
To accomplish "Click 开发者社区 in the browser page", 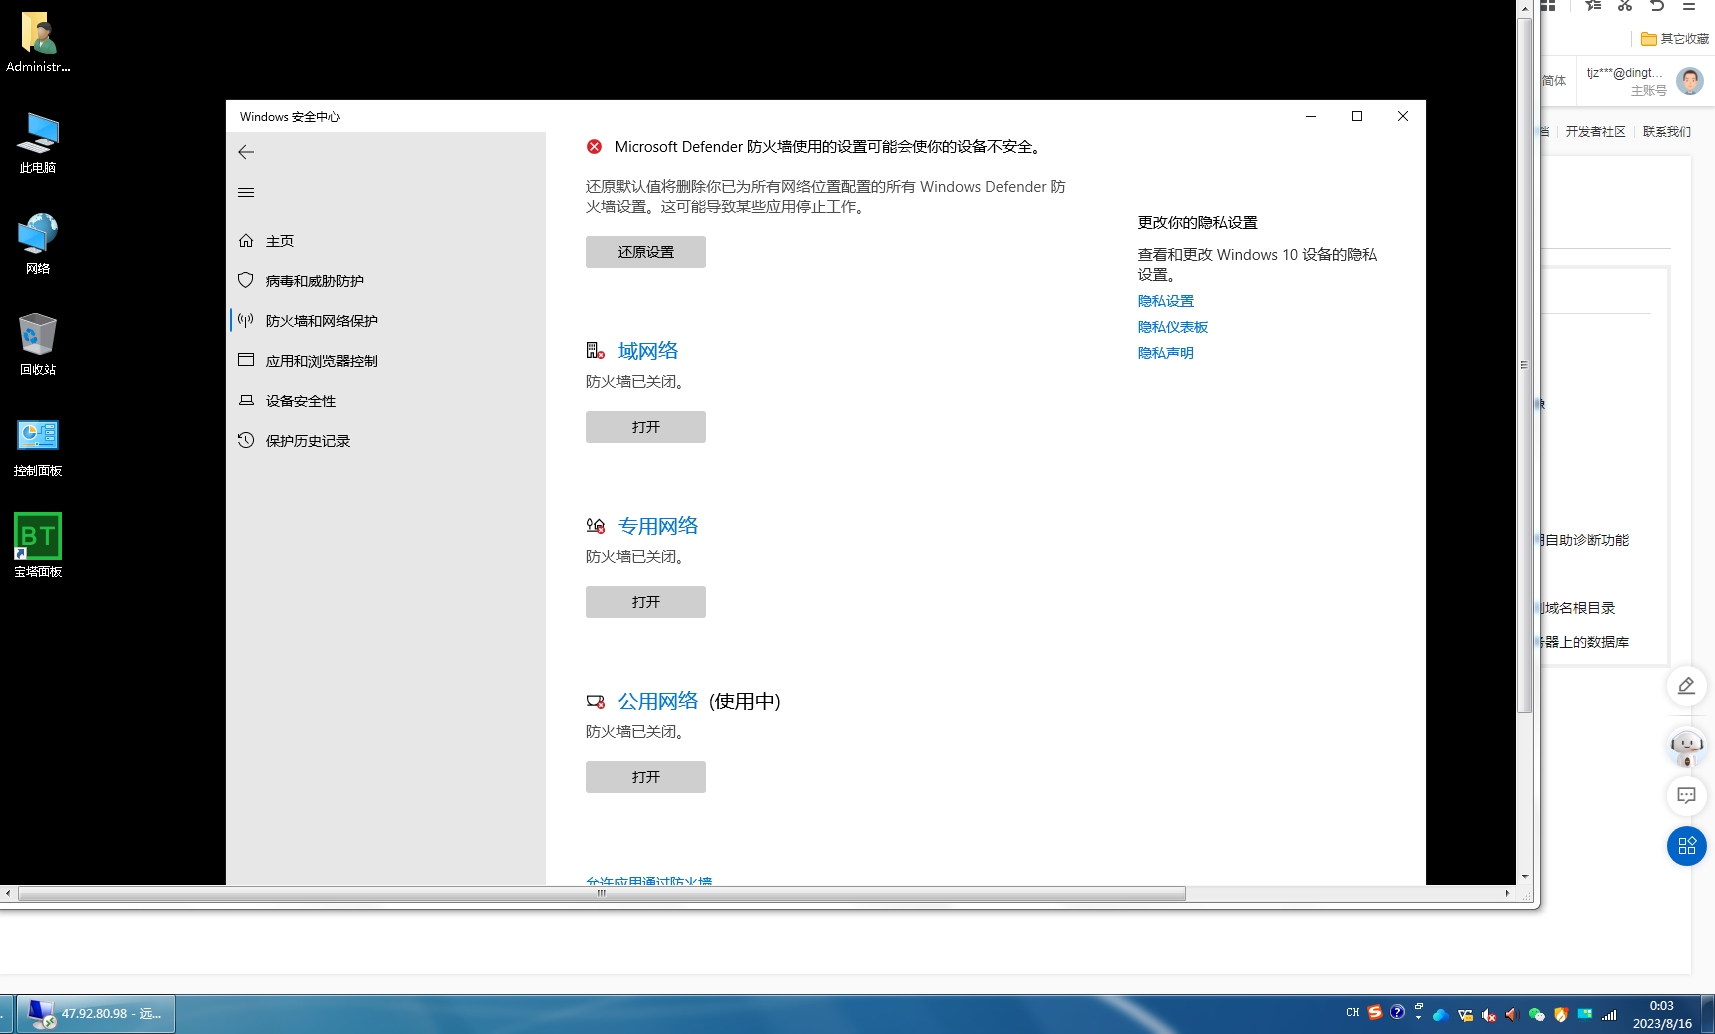I will point(1595,132).
